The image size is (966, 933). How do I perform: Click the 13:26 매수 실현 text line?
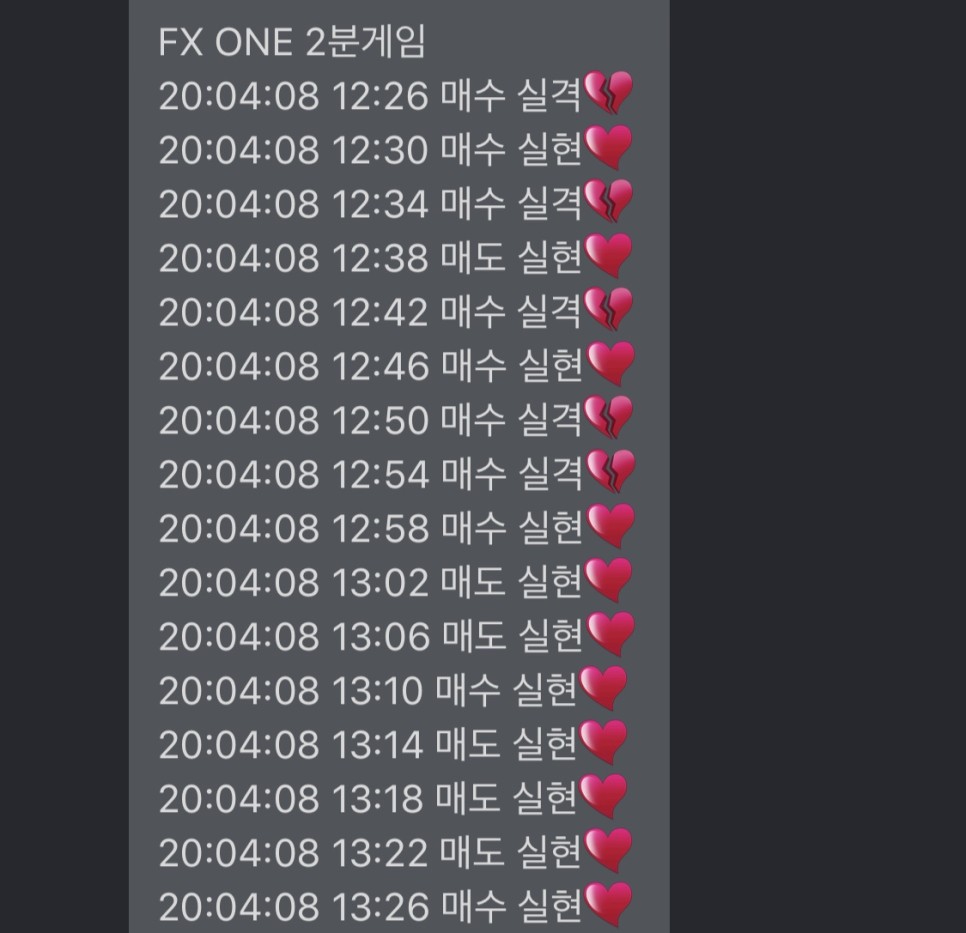click(370, 907)
